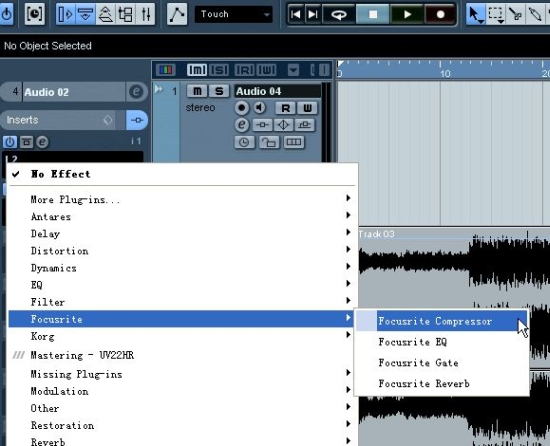Toggle the Show Inspector toolbar button
The width and height of the screenshot is (550, 446).
(66, 14)
